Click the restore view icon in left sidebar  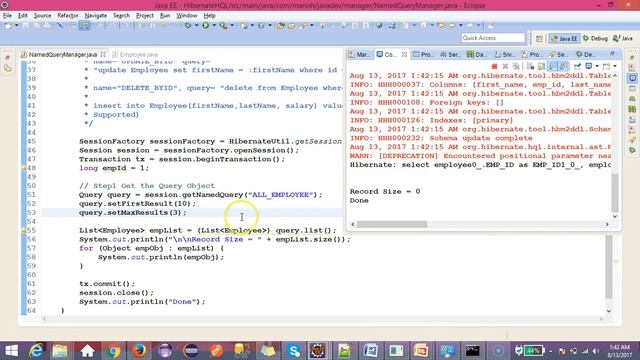(x=8, y=58)
